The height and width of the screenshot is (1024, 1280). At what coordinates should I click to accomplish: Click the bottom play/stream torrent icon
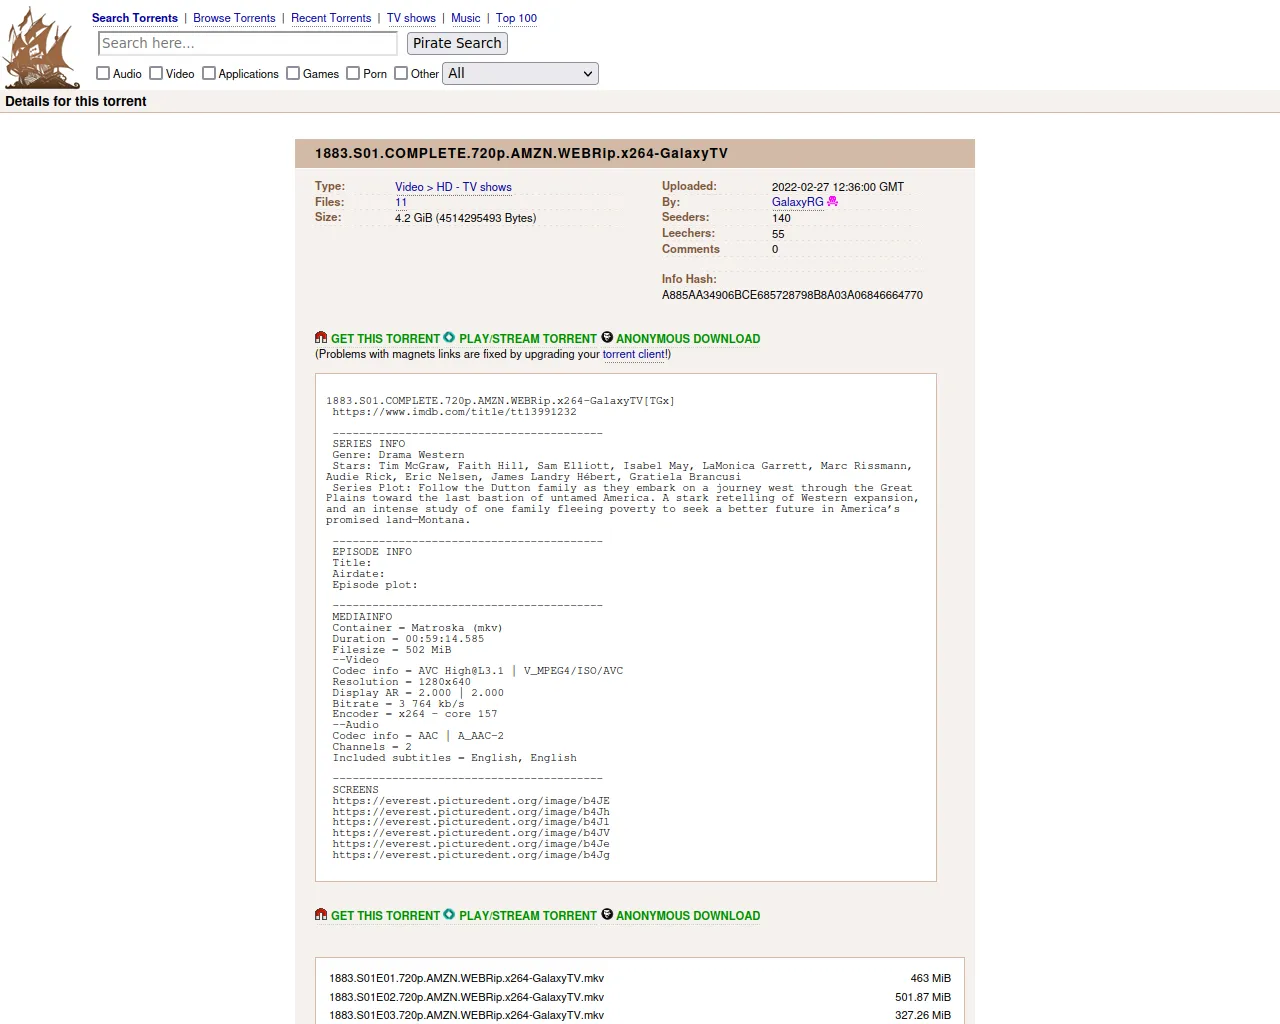click(x=449, y=915)
